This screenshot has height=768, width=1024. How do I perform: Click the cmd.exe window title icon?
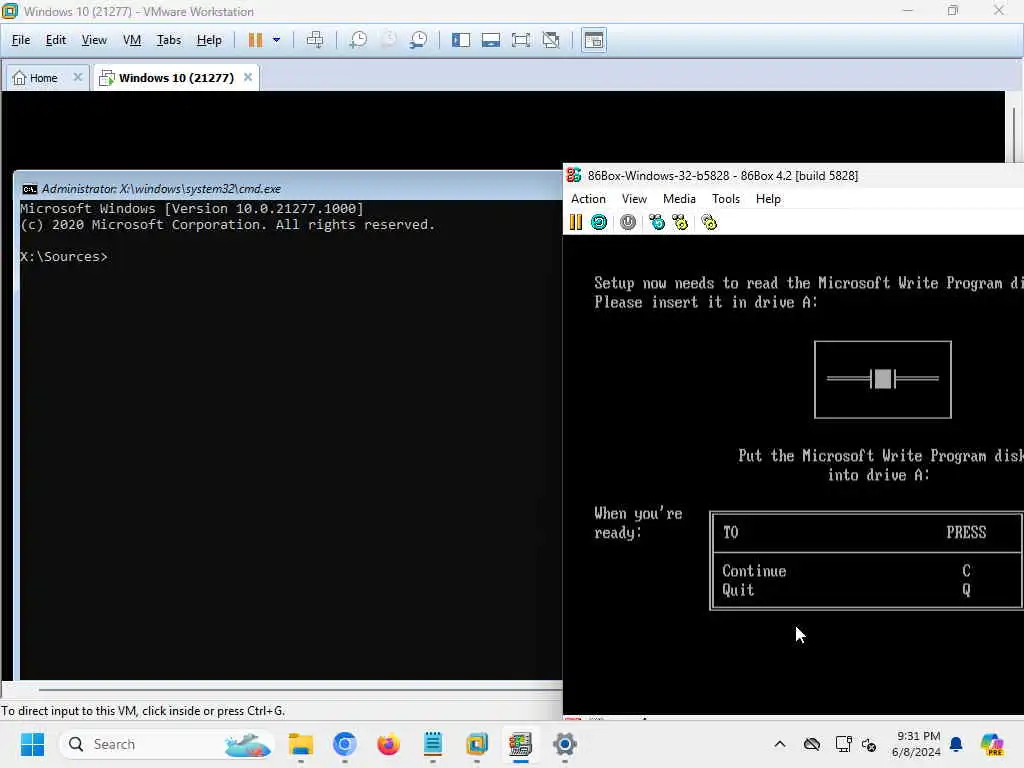tap(29, 189)
